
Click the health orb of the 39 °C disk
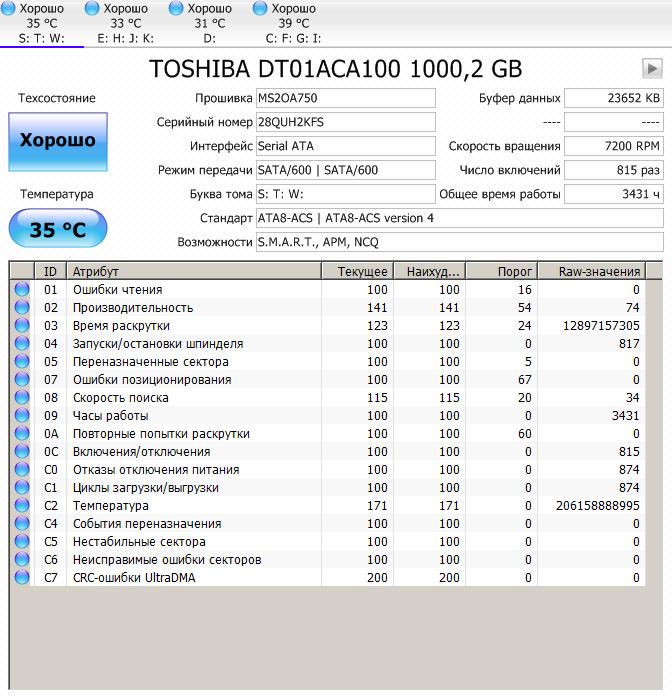263,9
